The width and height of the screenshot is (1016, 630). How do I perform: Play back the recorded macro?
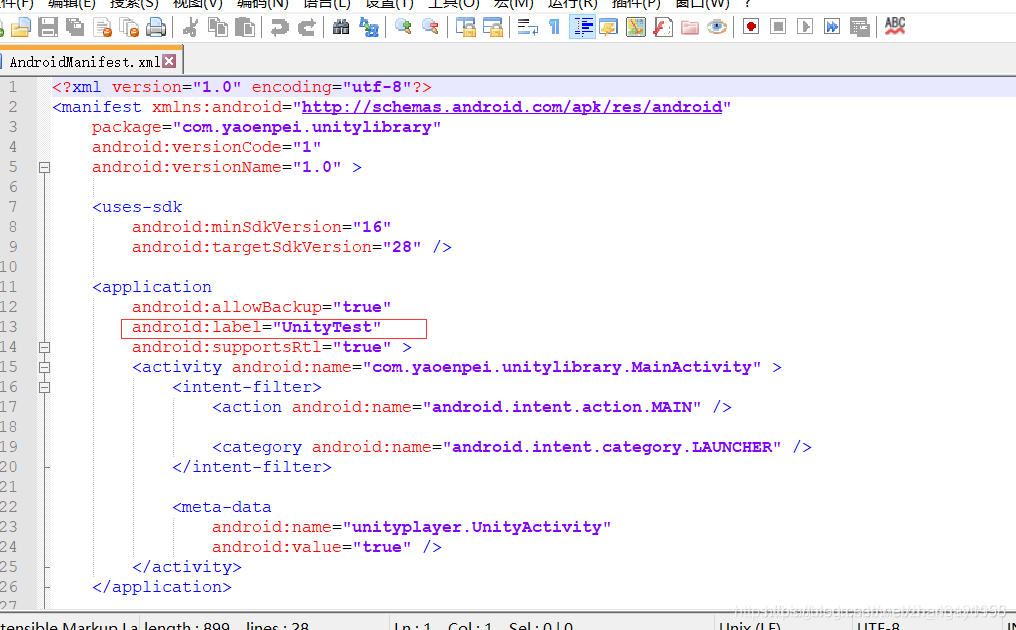(805, 27)
